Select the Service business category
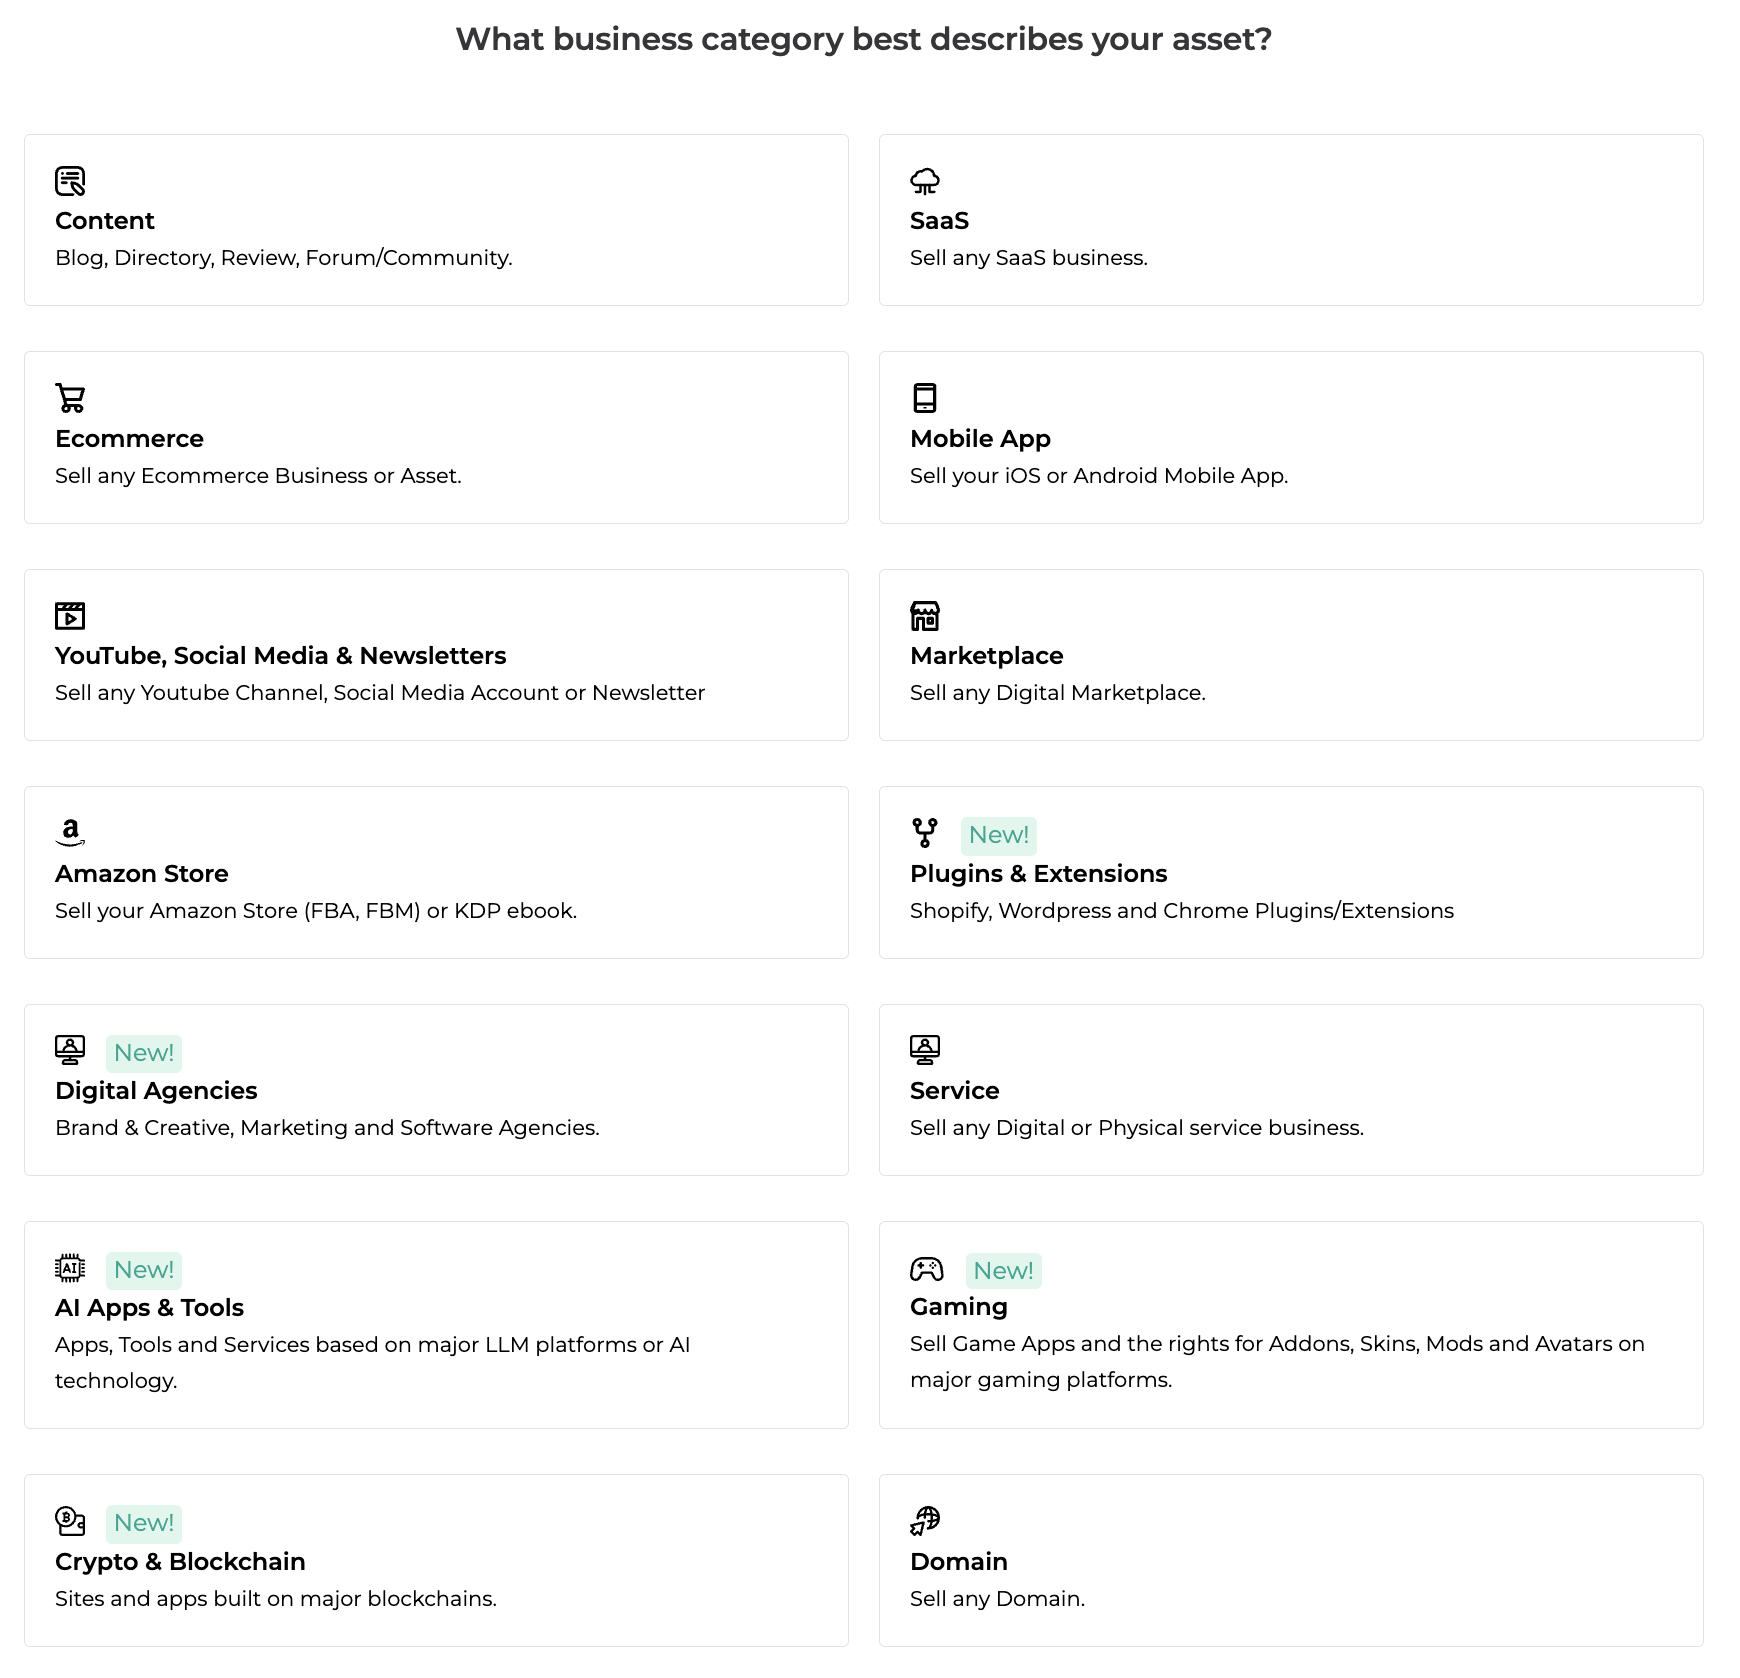 coord(954,1090)
